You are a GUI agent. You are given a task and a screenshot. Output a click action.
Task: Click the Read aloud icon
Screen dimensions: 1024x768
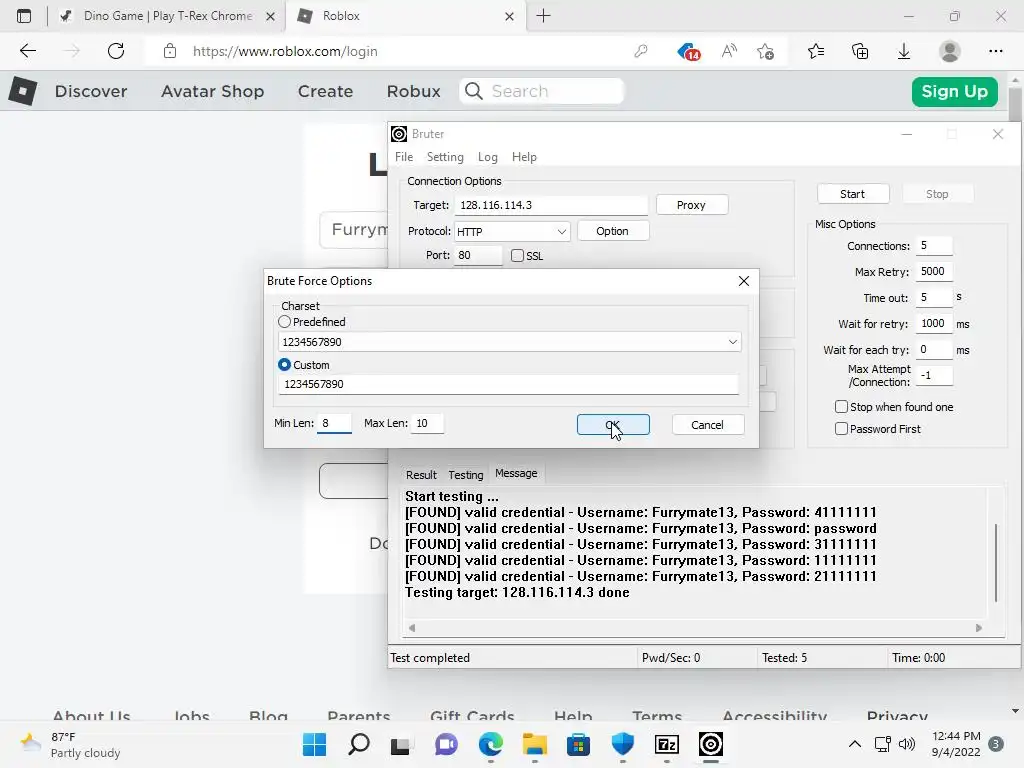coord(729,51)
